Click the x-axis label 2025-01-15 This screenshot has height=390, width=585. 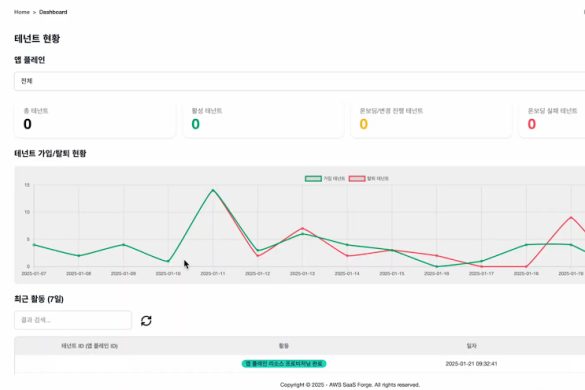click(x=392, y=274)
